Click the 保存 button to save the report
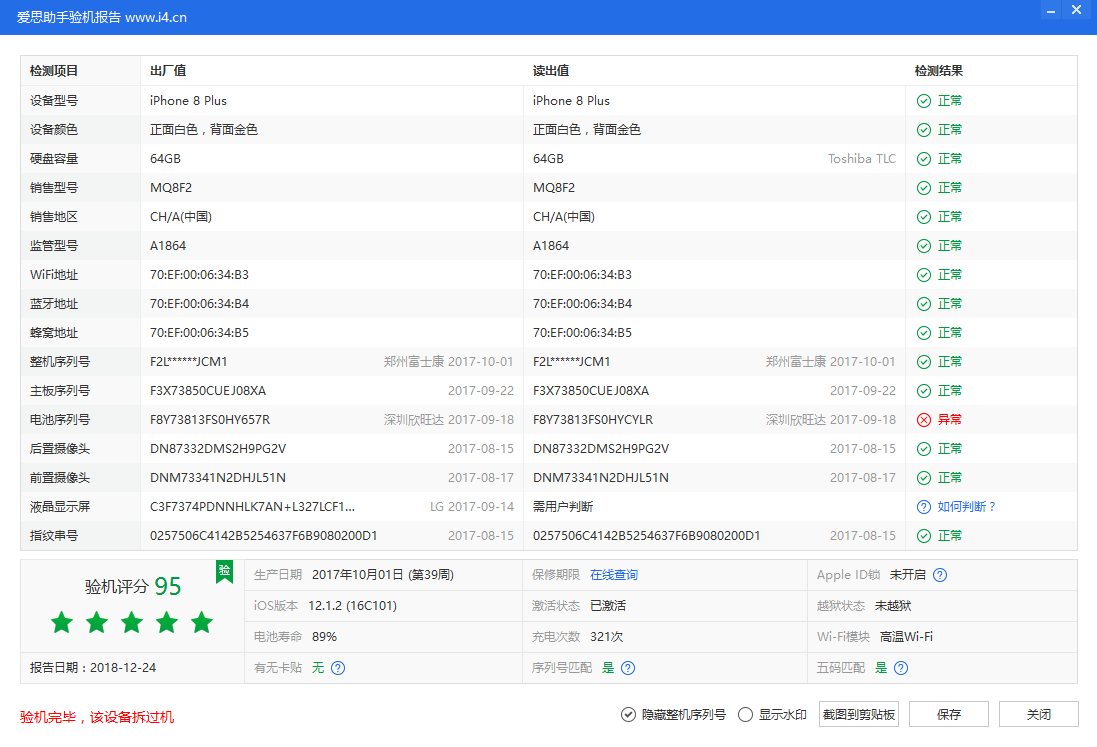Image resolution: width=1097 pixels, height=747 pixels. click(948, 714)
